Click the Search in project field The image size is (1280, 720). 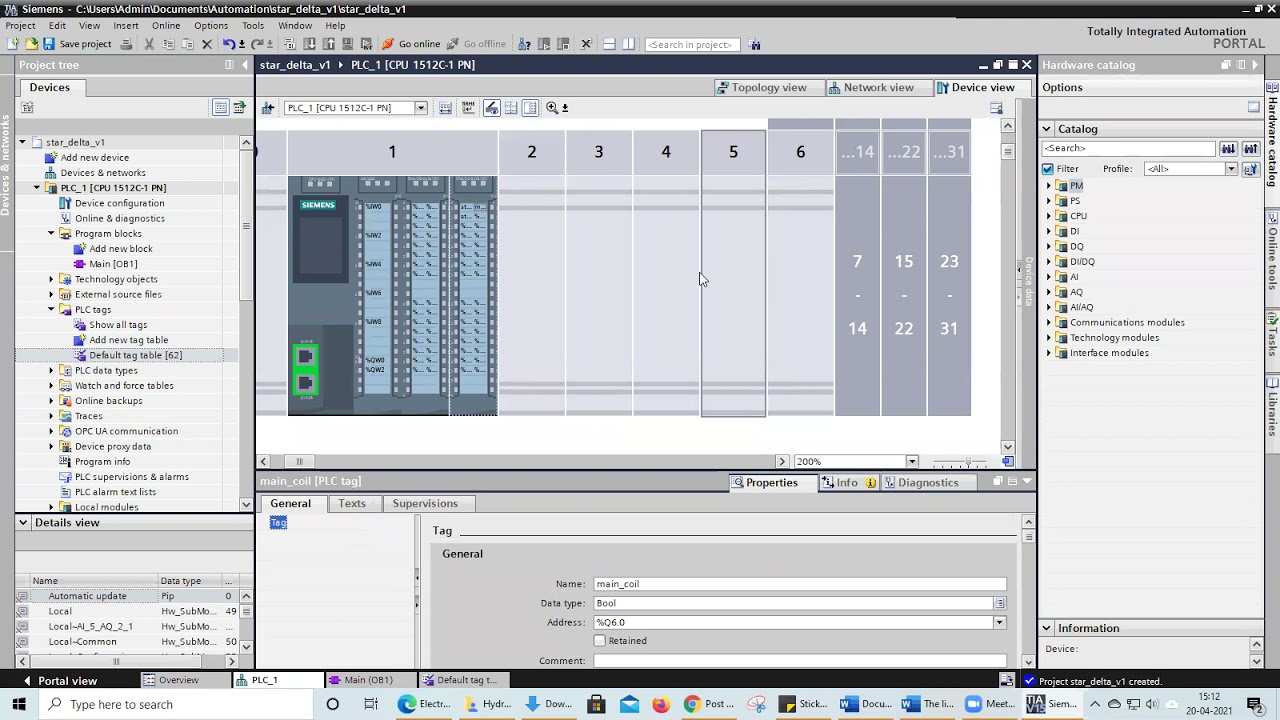point(693,44)
